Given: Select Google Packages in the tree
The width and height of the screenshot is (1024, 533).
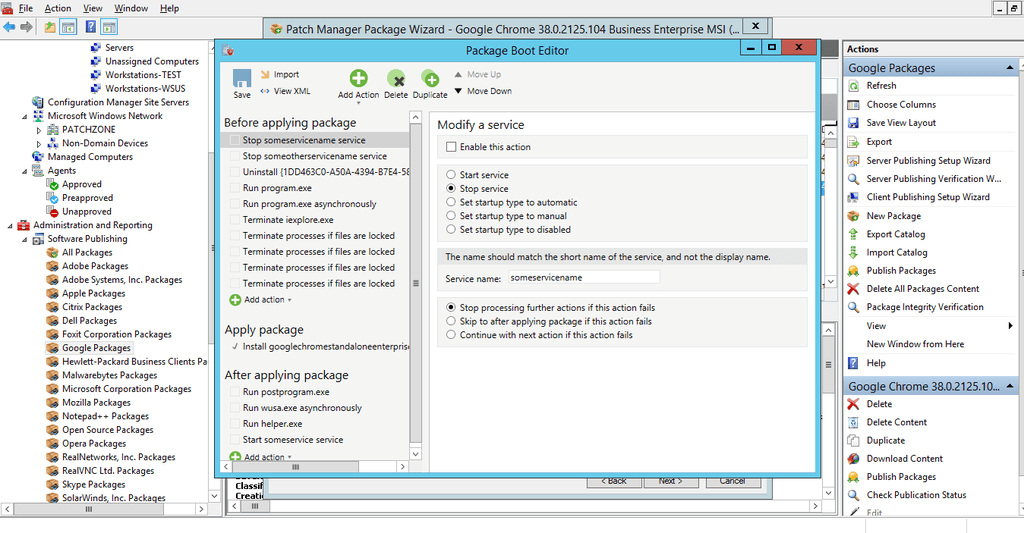Looking at the screenshot, I should pos(96,348).
